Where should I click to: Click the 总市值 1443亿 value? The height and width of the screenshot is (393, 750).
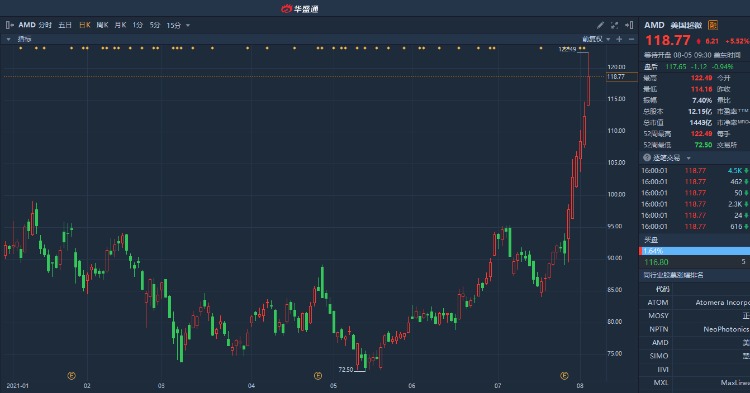click(x=701, y=122)
